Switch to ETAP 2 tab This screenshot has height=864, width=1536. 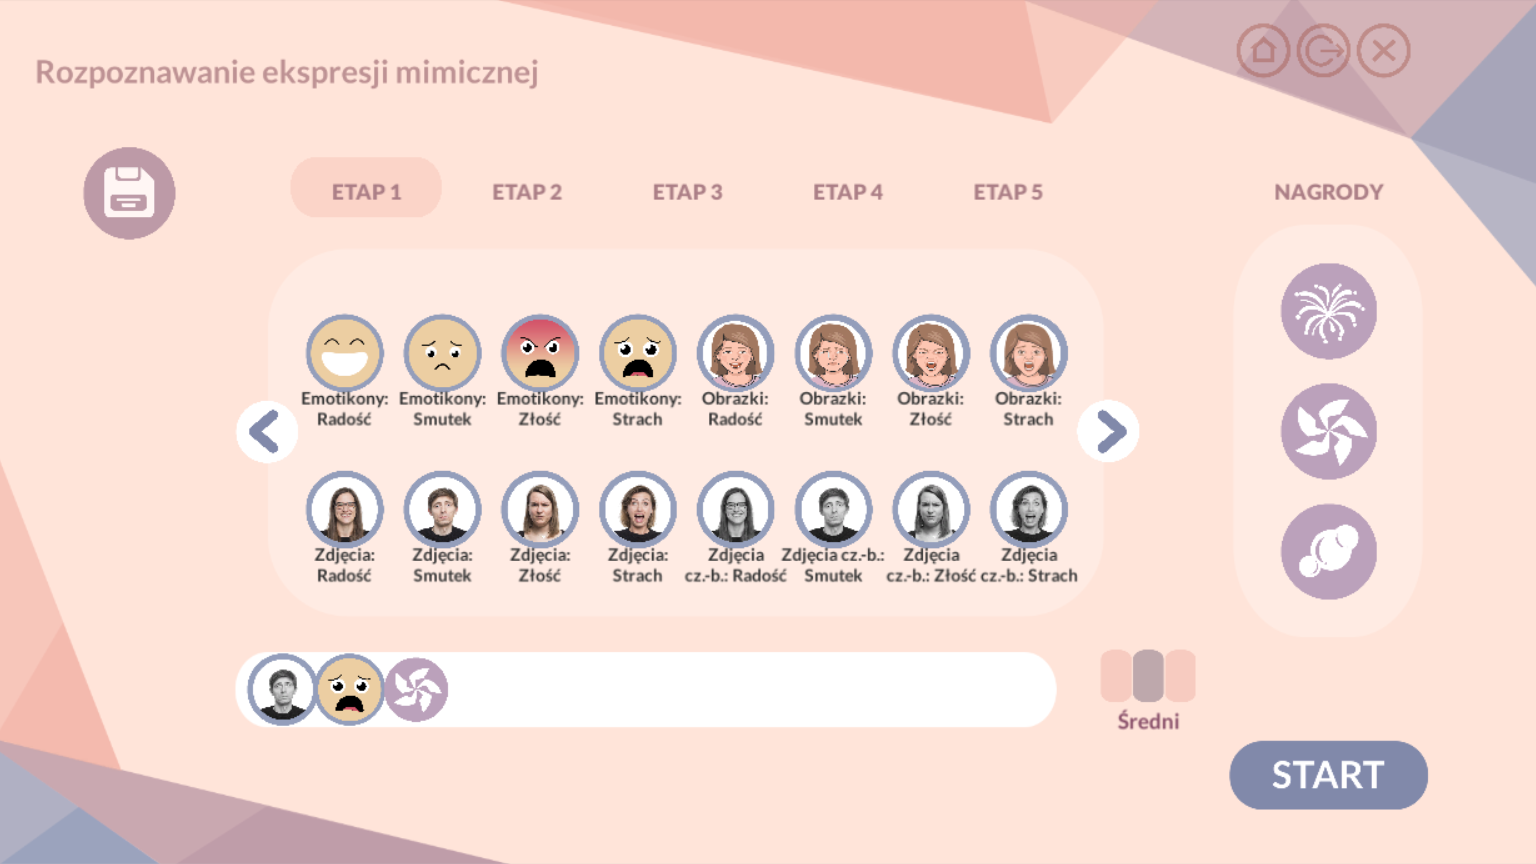coord(527,192)
